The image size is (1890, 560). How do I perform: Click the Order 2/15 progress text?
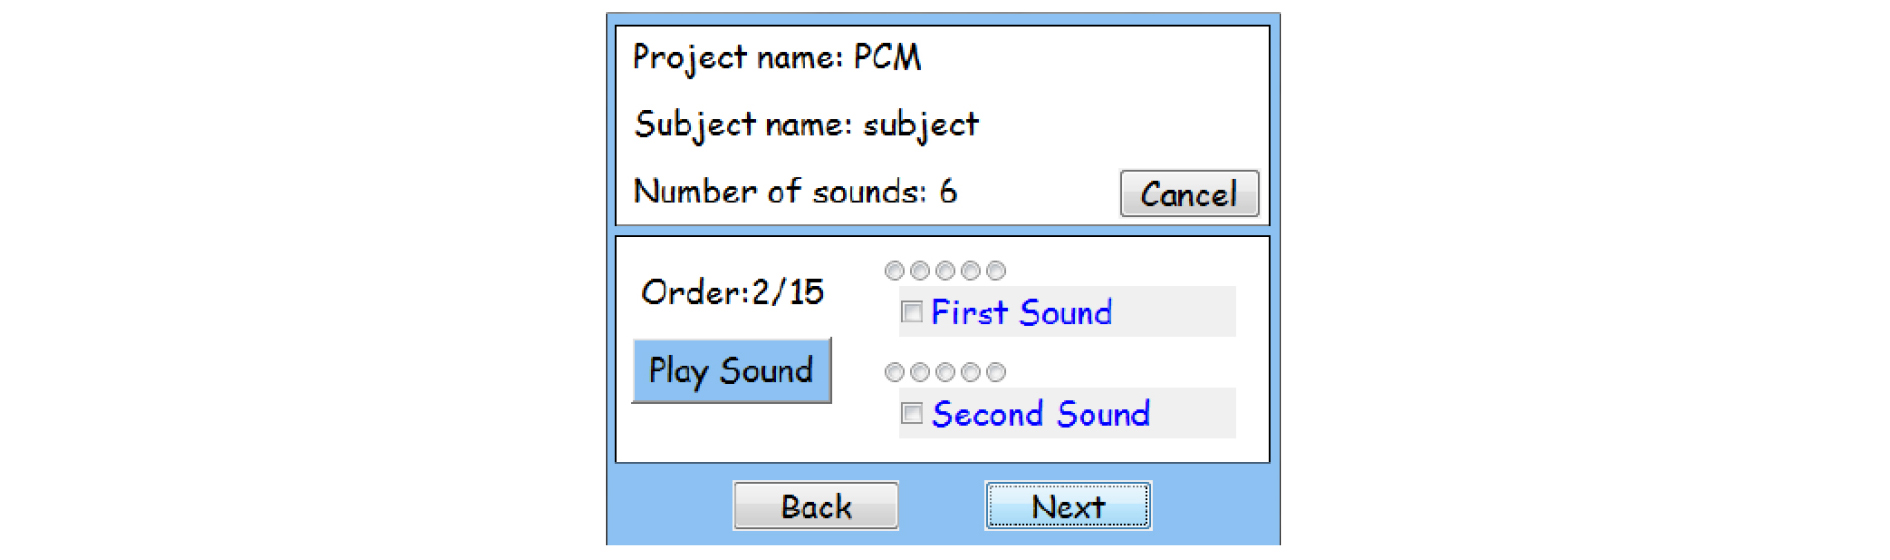732,292
